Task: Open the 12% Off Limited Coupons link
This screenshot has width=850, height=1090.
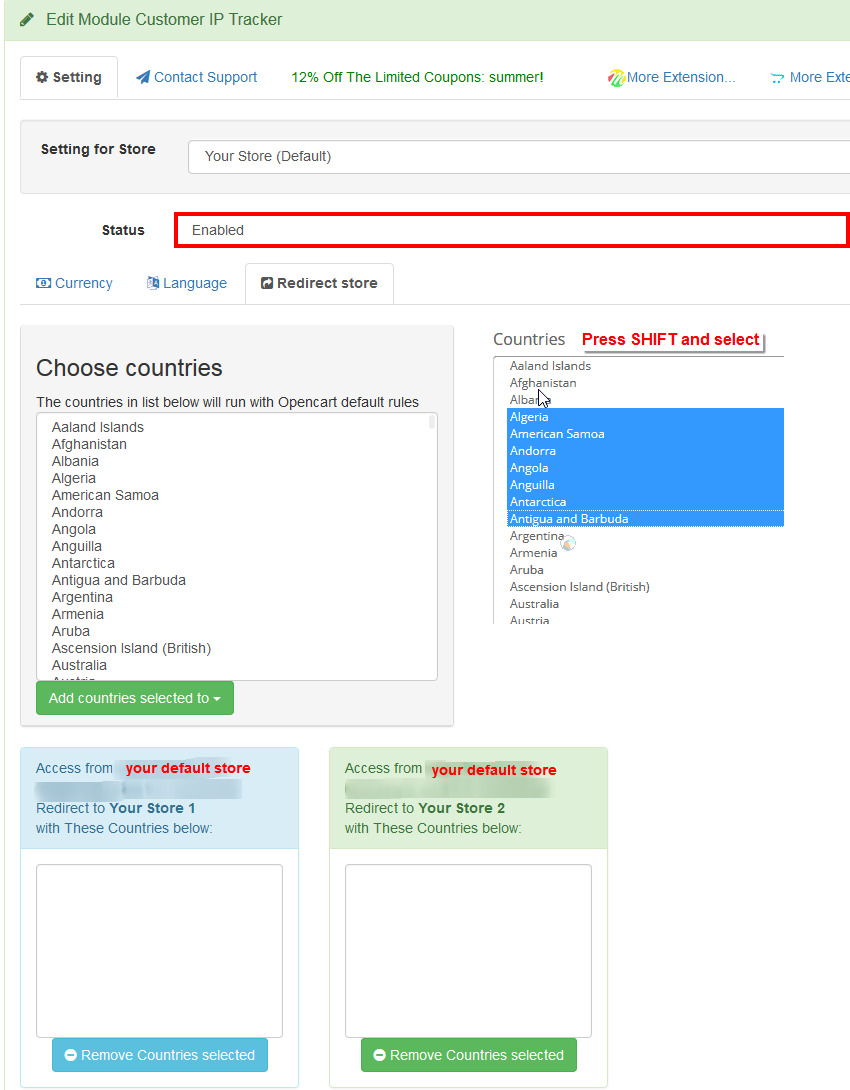Action: tap(417, 77)
